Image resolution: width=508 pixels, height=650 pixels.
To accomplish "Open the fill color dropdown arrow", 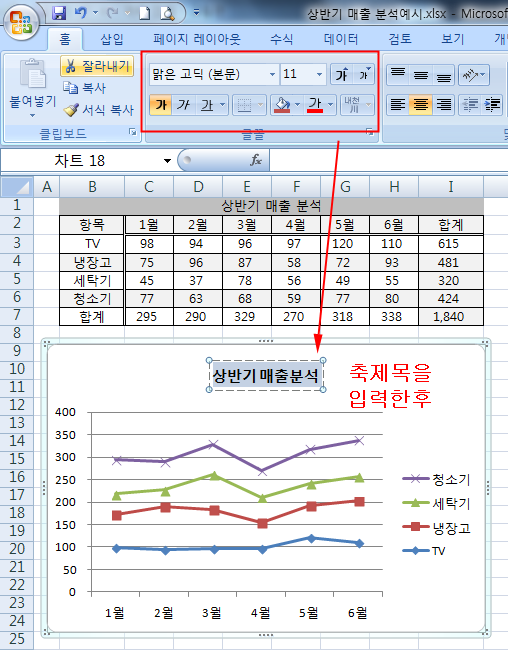I will coord(297,105).
